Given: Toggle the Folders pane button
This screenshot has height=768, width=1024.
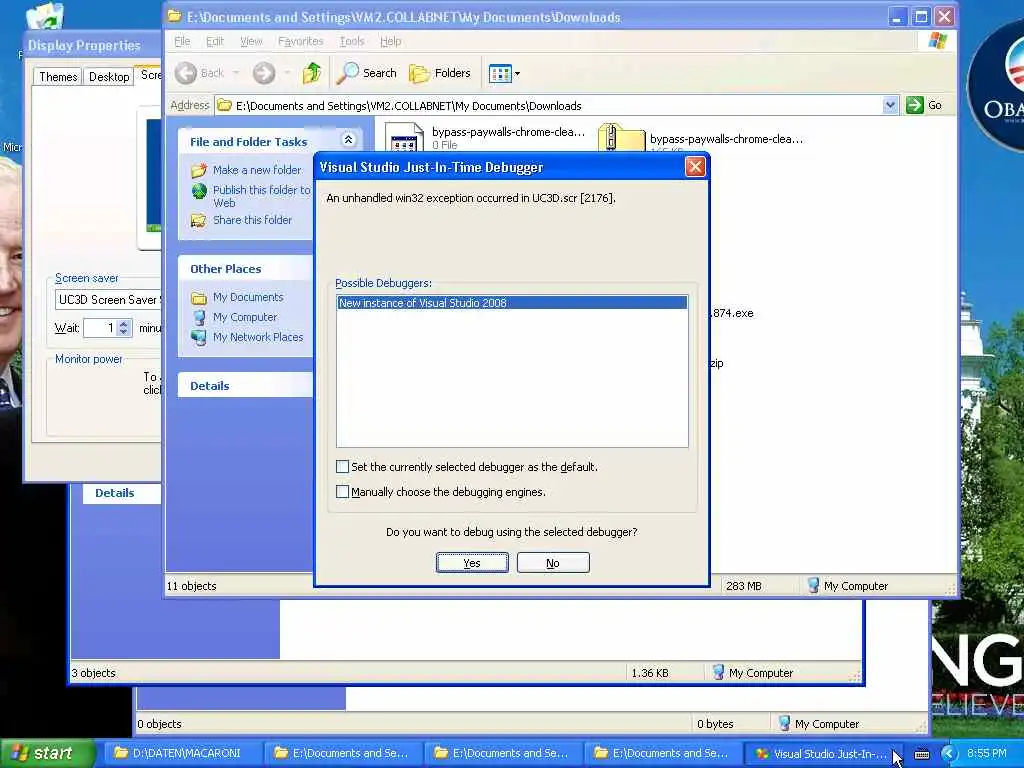Looking at the screenshot, I should point(440,73).
